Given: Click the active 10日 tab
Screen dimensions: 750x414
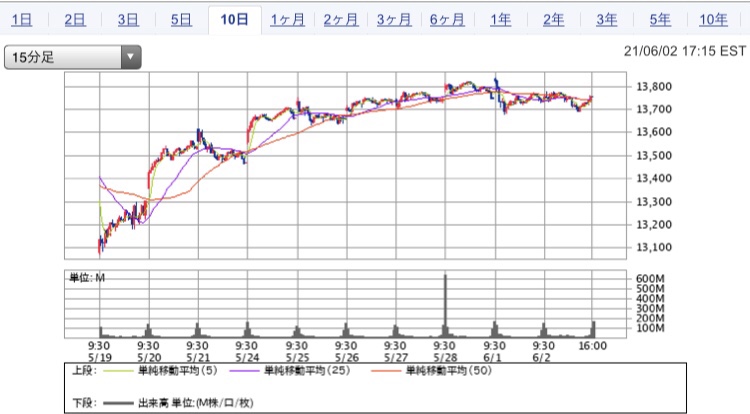Looking at the screenshot, I should click(234, 20).
